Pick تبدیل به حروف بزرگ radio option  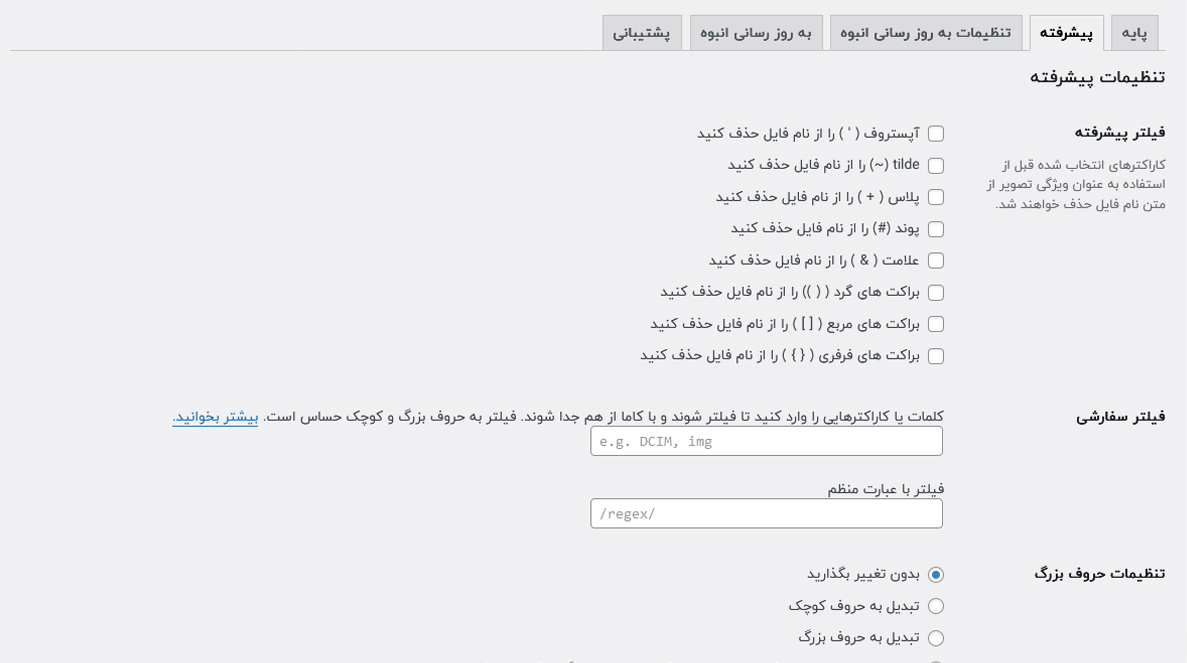pyautogui.click(x=936, y=639)
